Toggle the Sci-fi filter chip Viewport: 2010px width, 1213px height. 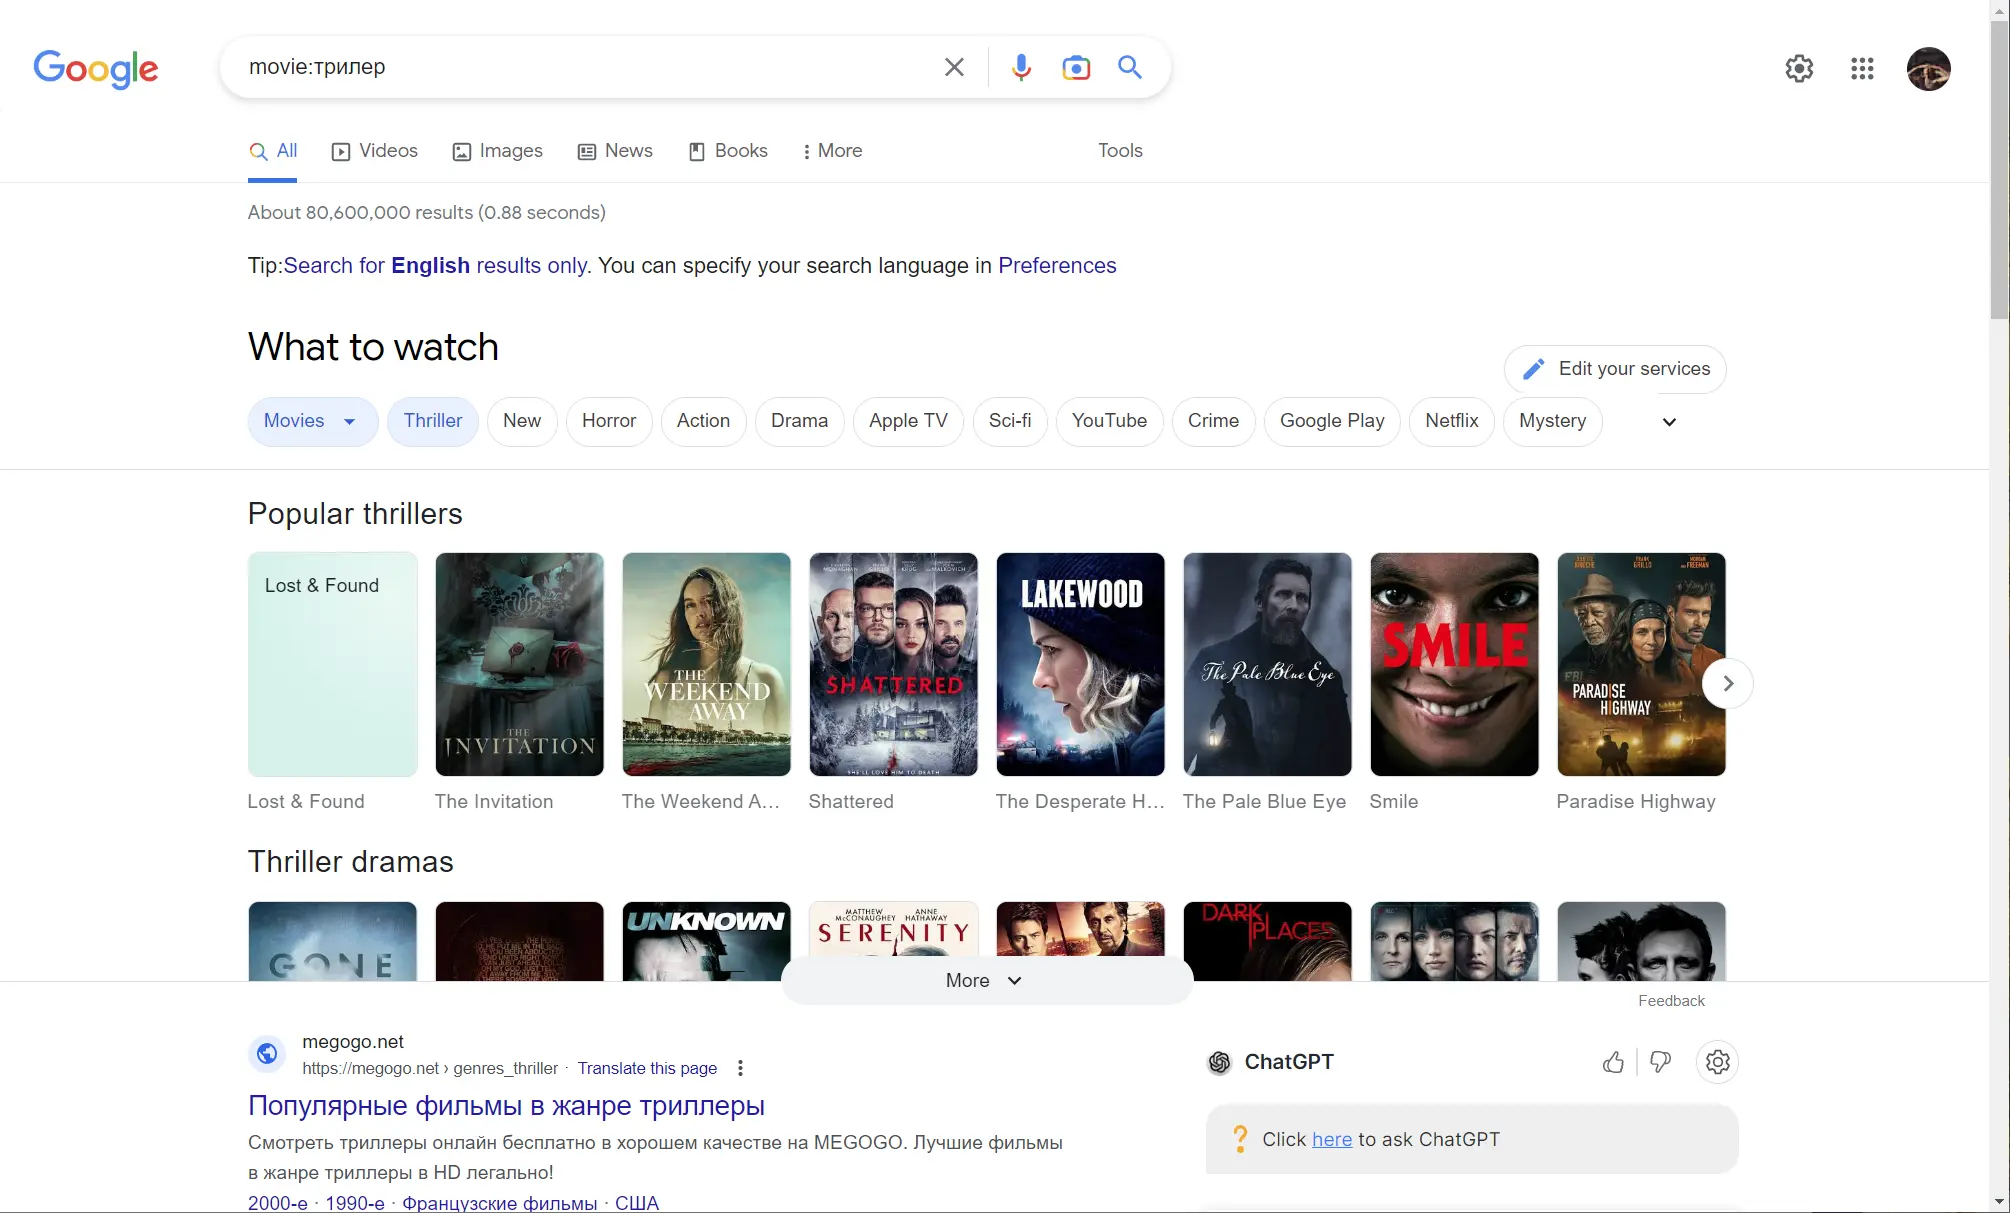tap(1010, 421)
